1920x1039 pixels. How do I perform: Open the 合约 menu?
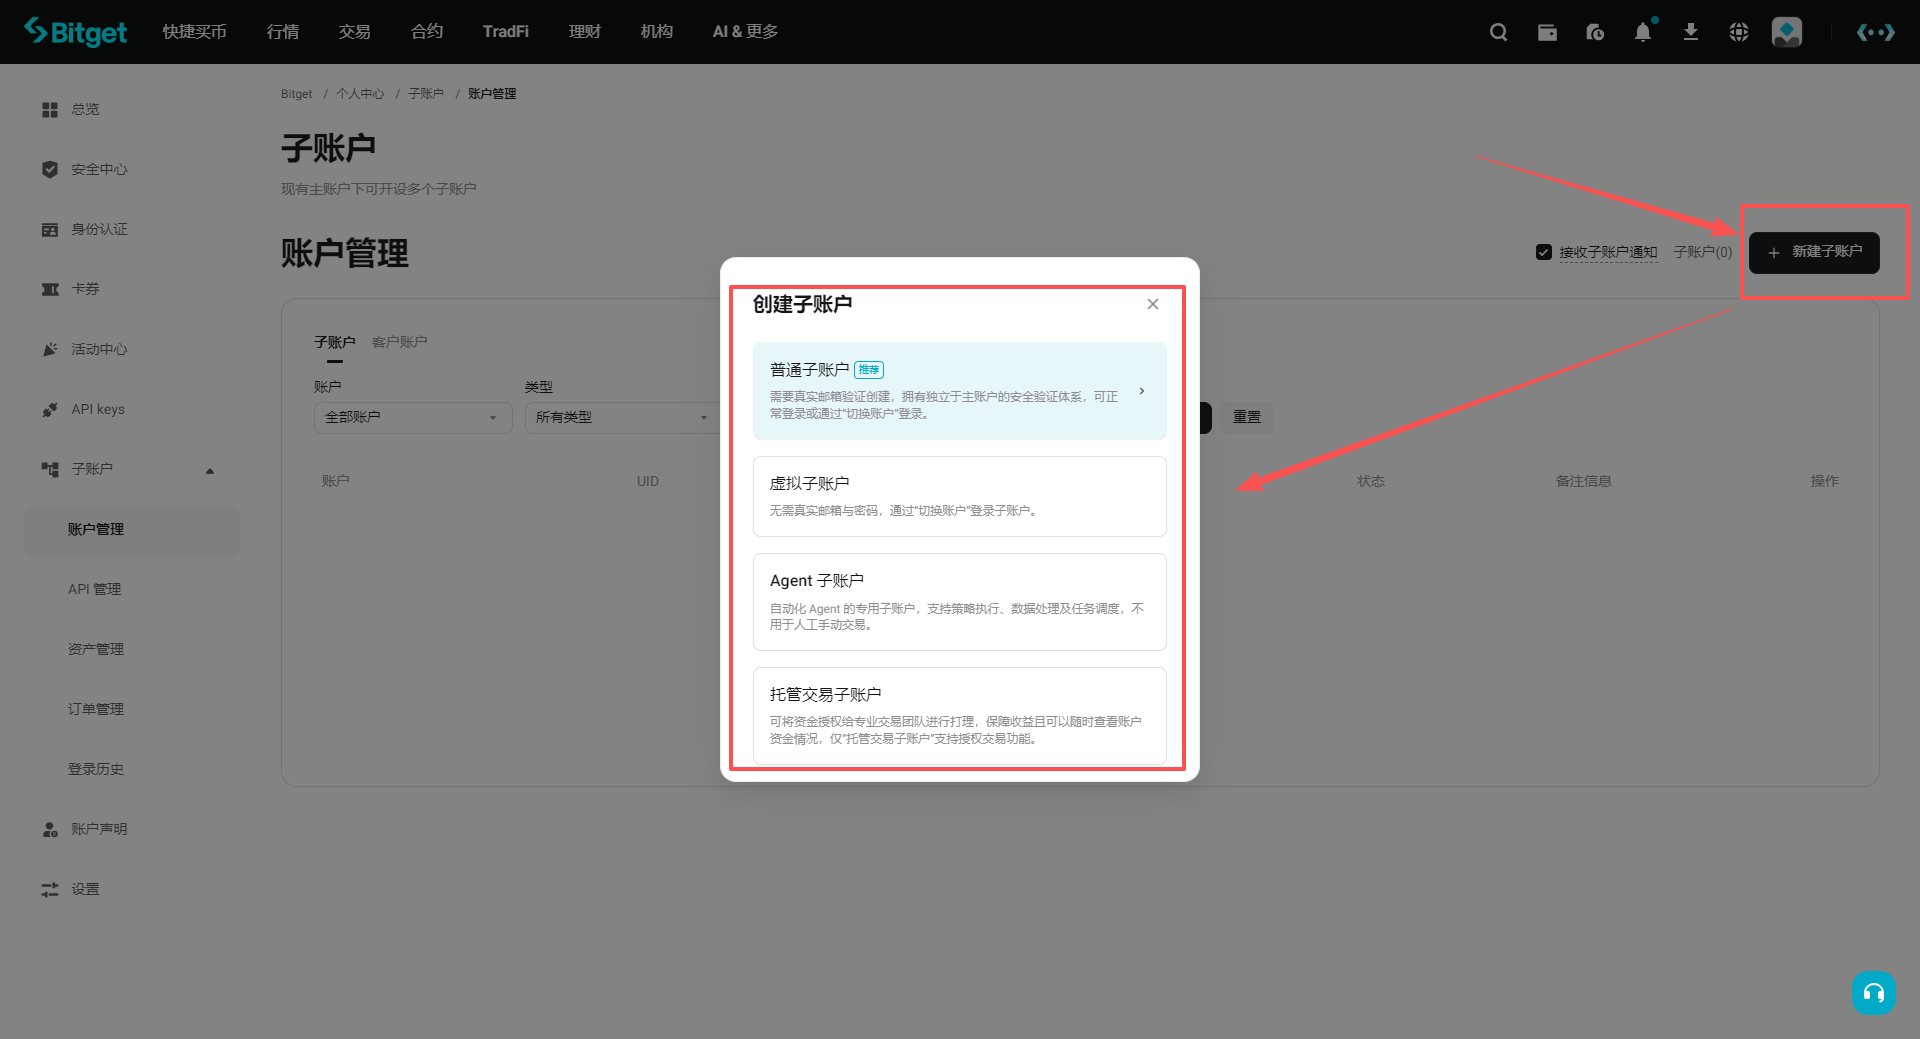coord(427,32)
